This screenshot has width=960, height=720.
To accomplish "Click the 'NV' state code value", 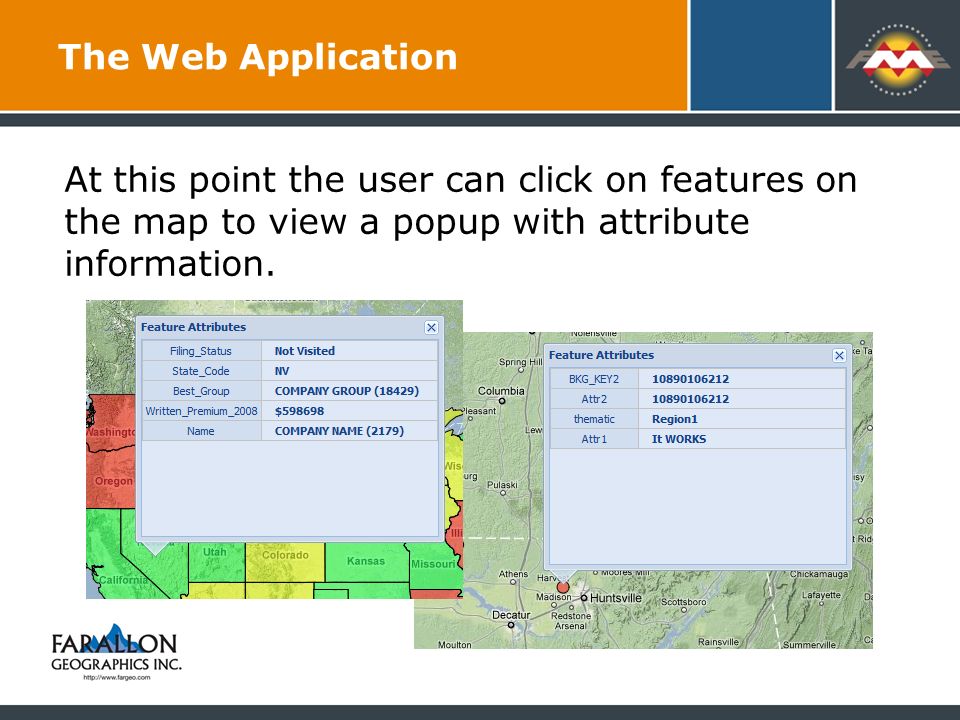I will click(282, 371).
